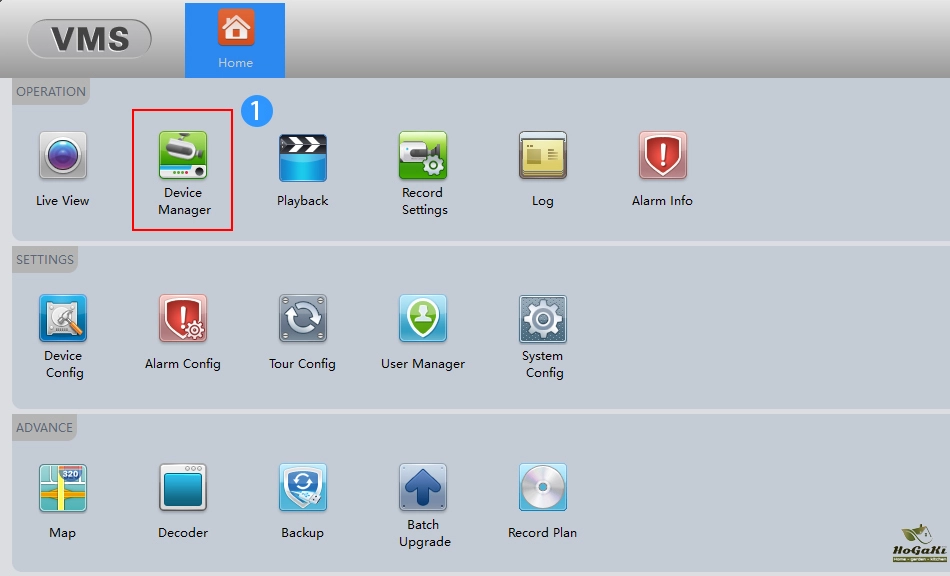The height and width of the screenshot is (576, 950).
Task: Open Record Plan disc icon
Action: click(543, 488)
